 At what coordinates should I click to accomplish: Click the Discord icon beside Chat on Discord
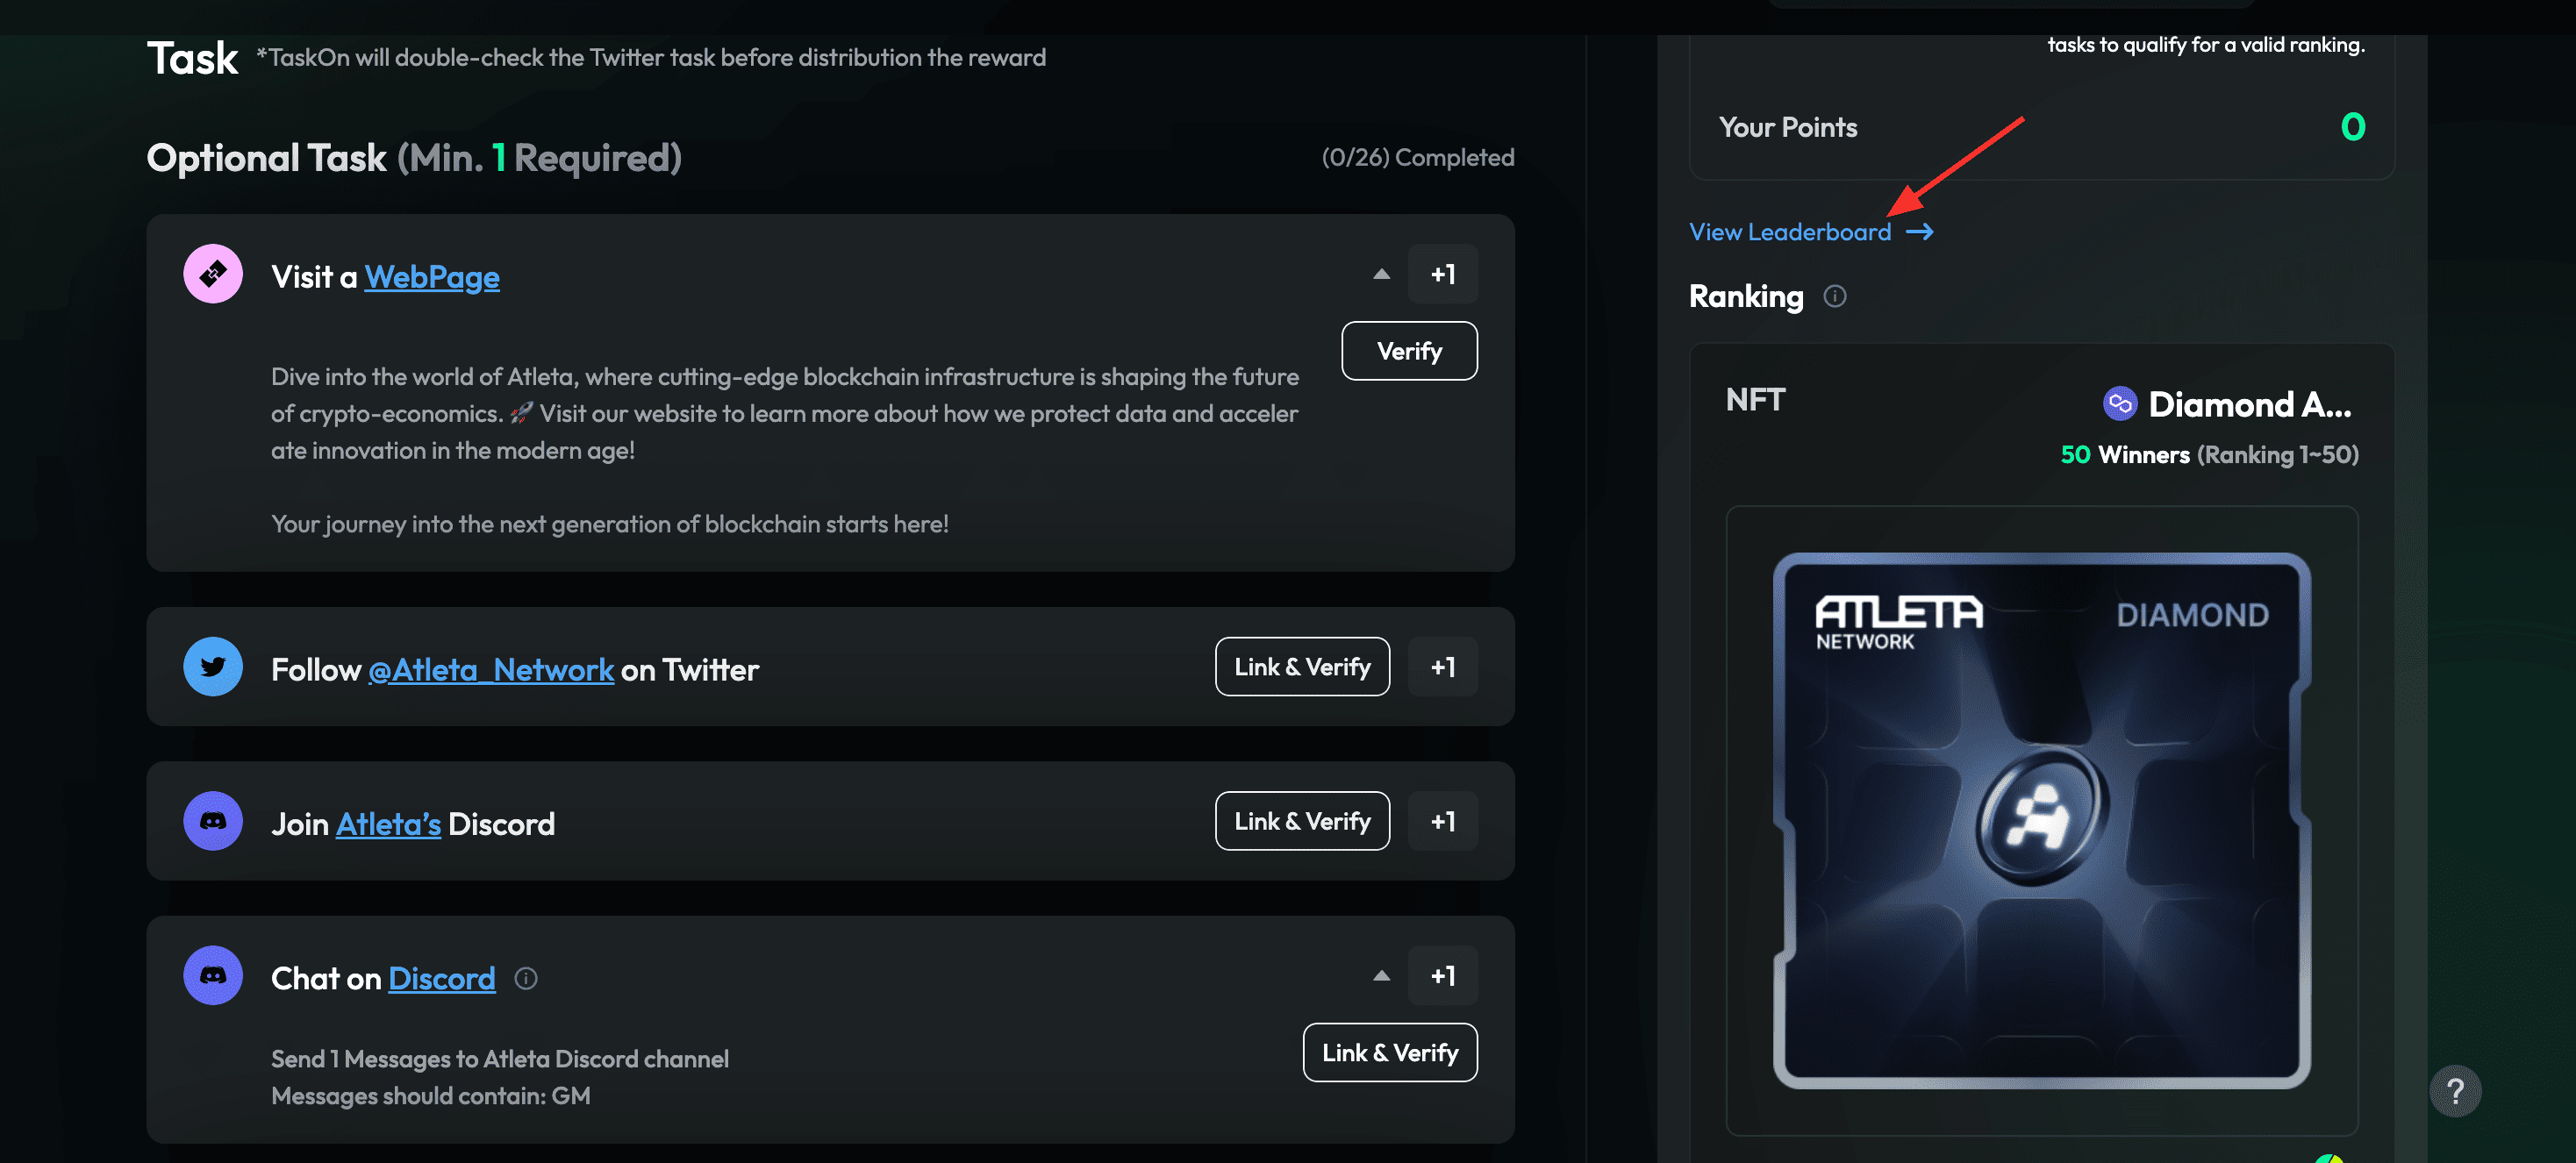212,976
